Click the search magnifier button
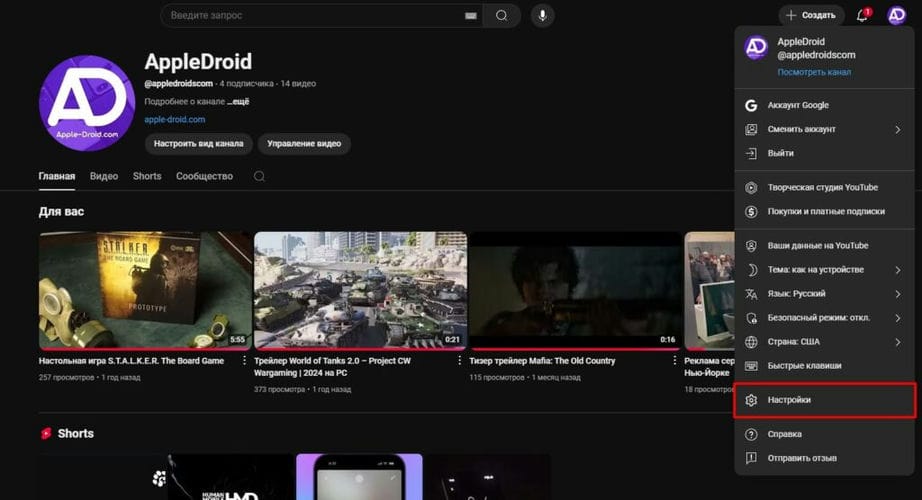 [502, 16]
